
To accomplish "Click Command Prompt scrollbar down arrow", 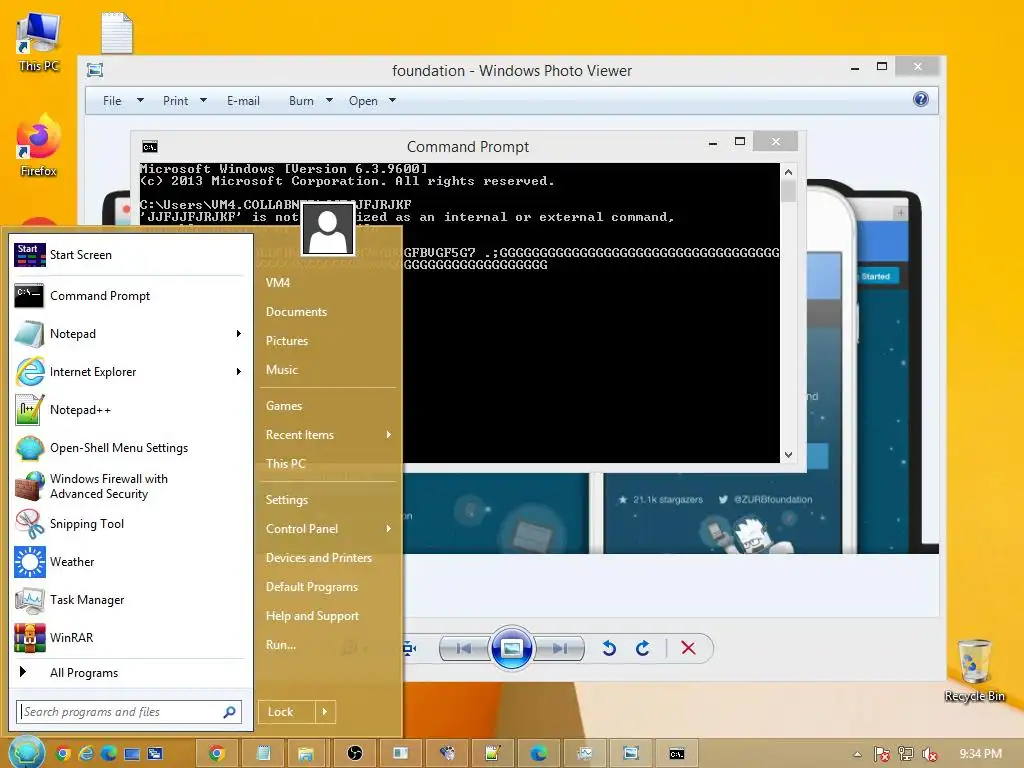I will tap(788, 455).
